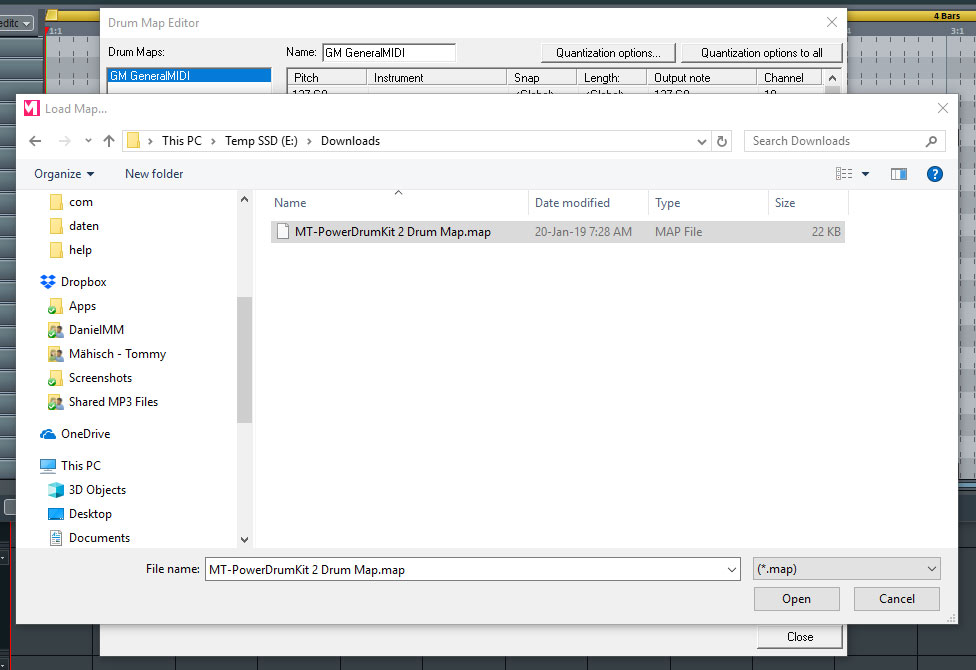The height and width of the screenshot is (670, 976).
Task: Sort files by Size column
Action: click(x=808, y=203)
